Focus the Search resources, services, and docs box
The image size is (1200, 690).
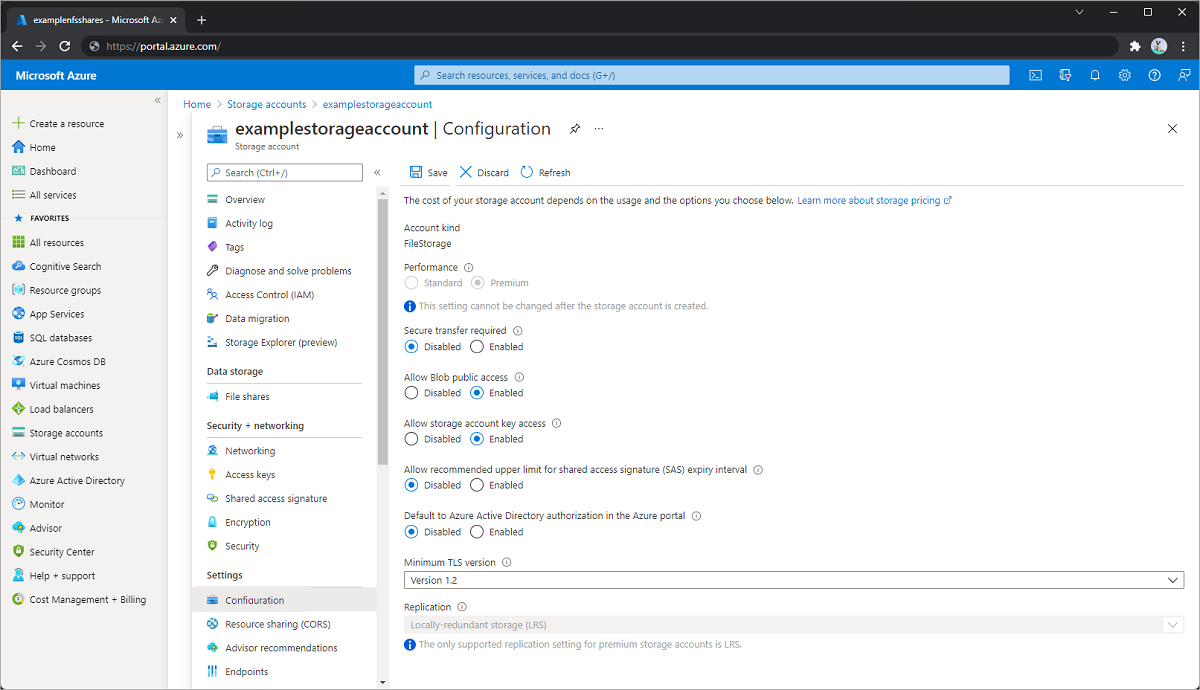pos(712,75)
